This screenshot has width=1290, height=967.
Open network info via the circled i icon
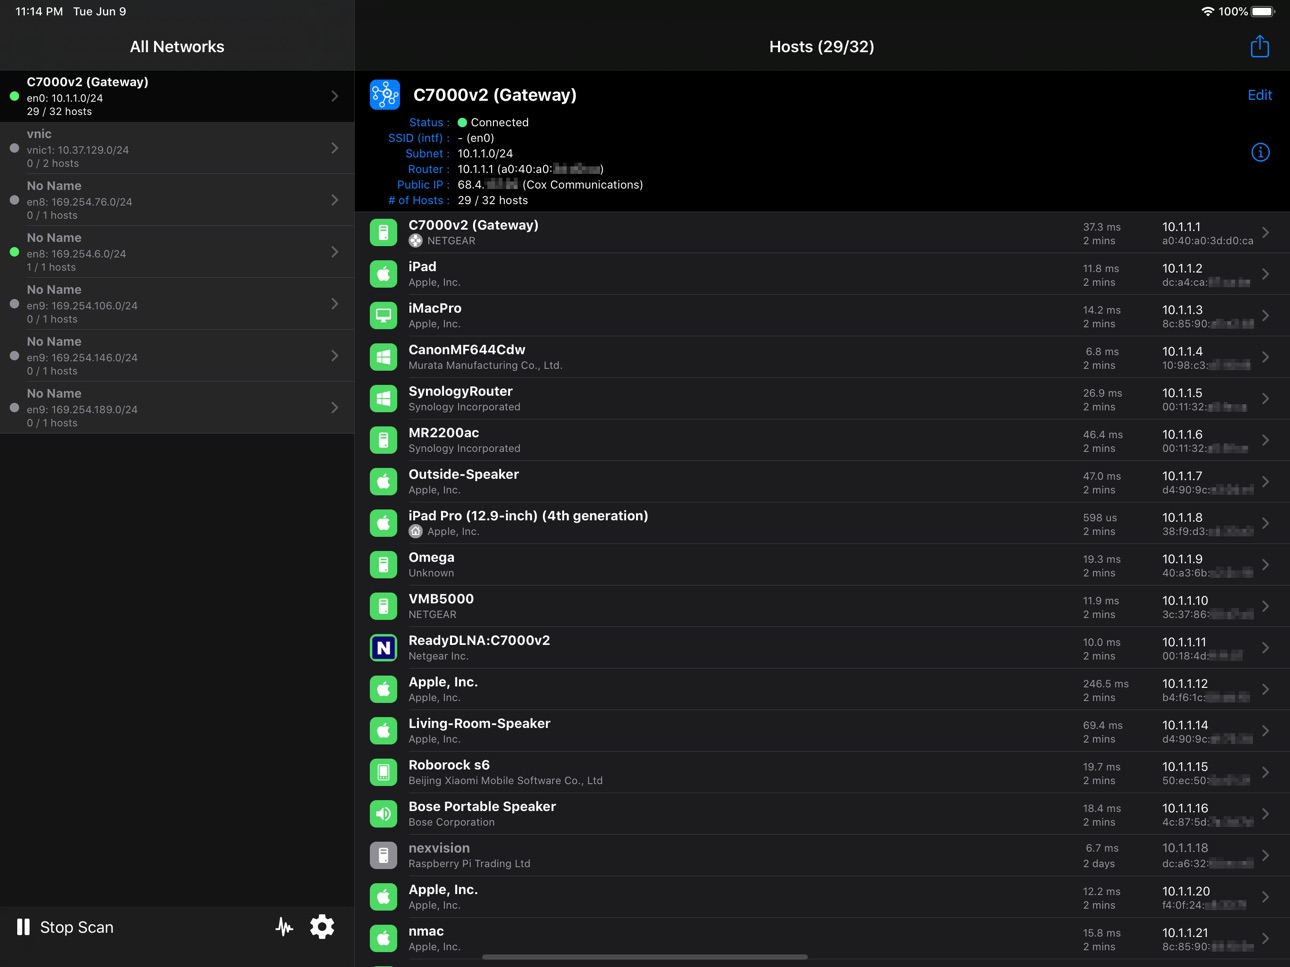[x=1260, y=152]
